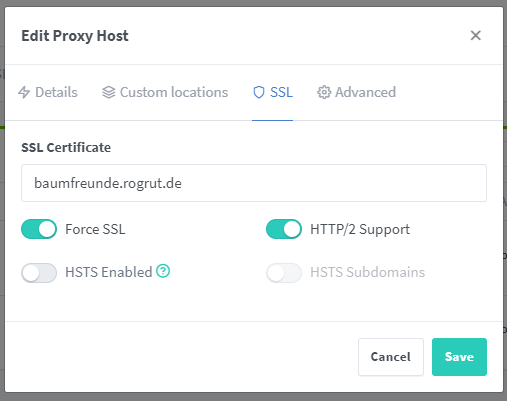Click the layers icon for Custom locations
507x401 pixels.
point(109,92)
